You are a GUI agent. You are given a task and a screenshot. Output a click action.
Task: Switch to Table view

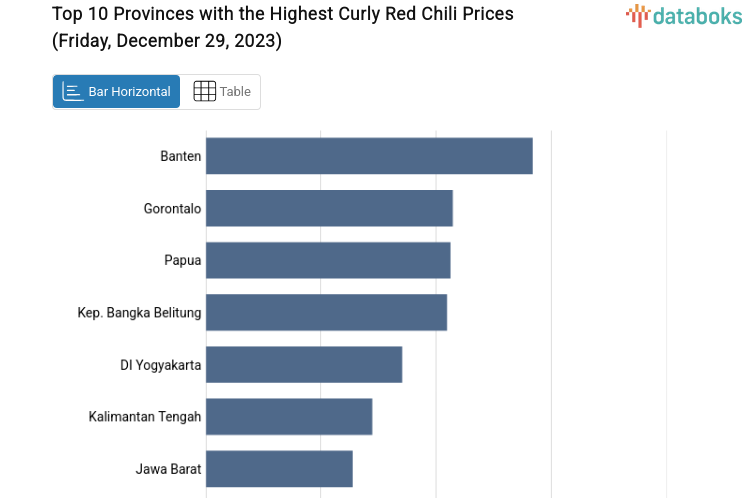point(221,91)
